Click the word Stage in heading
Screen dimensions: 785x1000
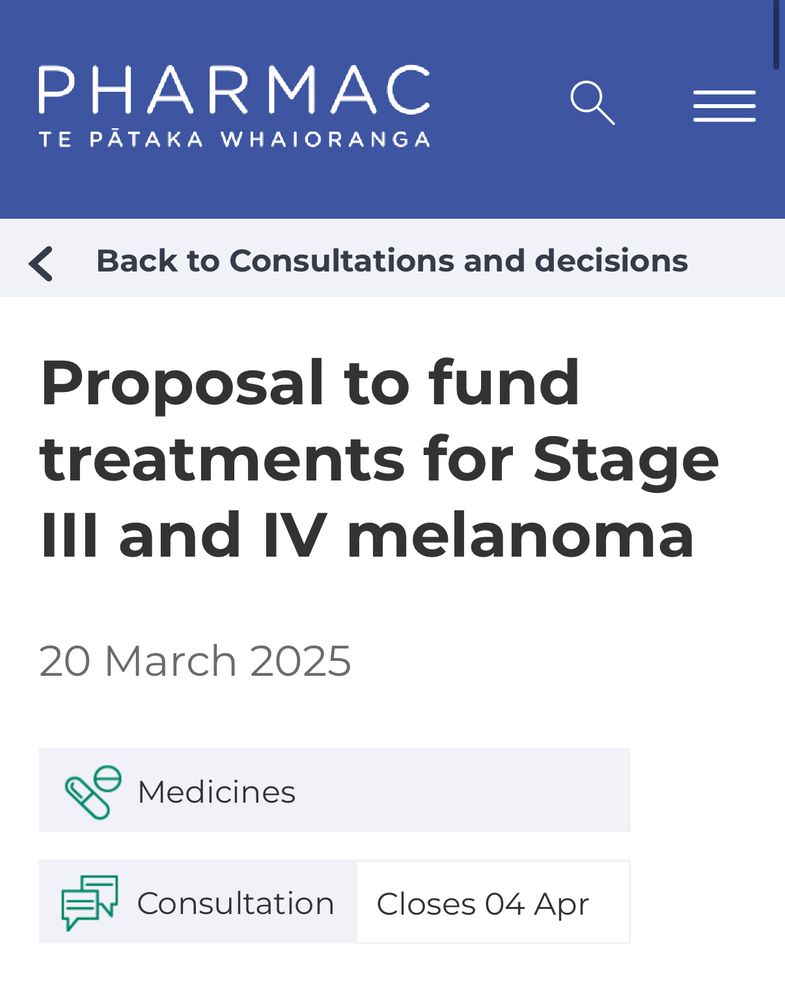(626, 462)
